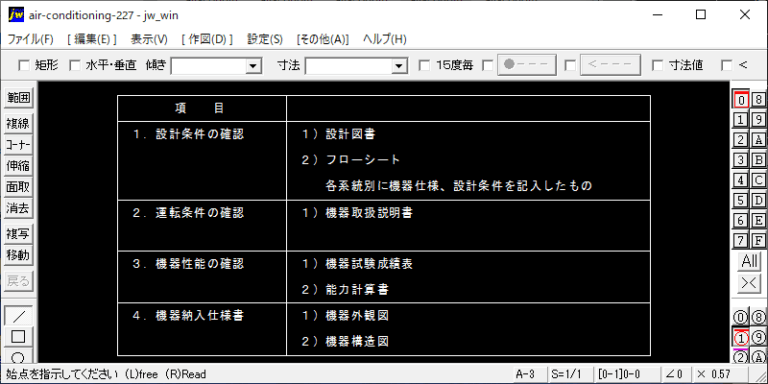This screenshot has height=384, width=768.
Task: Open the 作図(D) menu
Action: pos(207,40)
